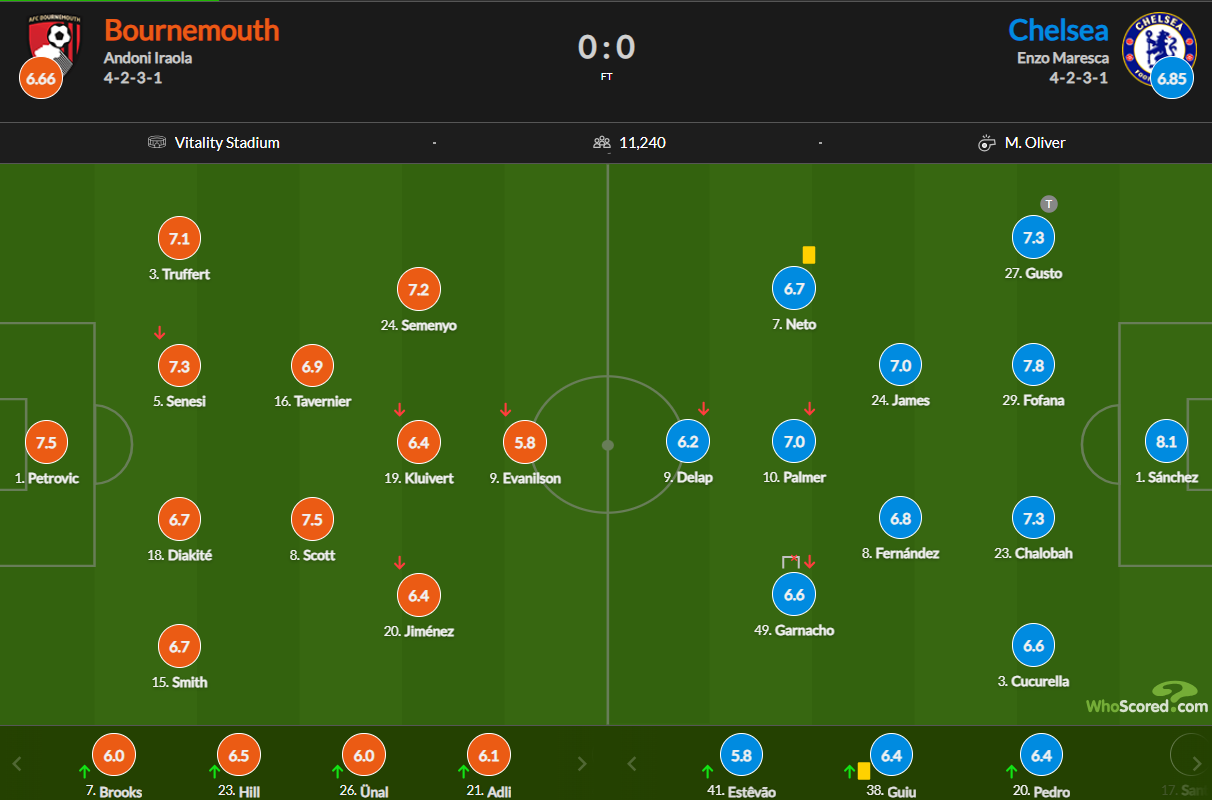This screenshot has height=800, width=1212.
Task: Click the grey T badge above Gusto
Action: pos(1048,204)
